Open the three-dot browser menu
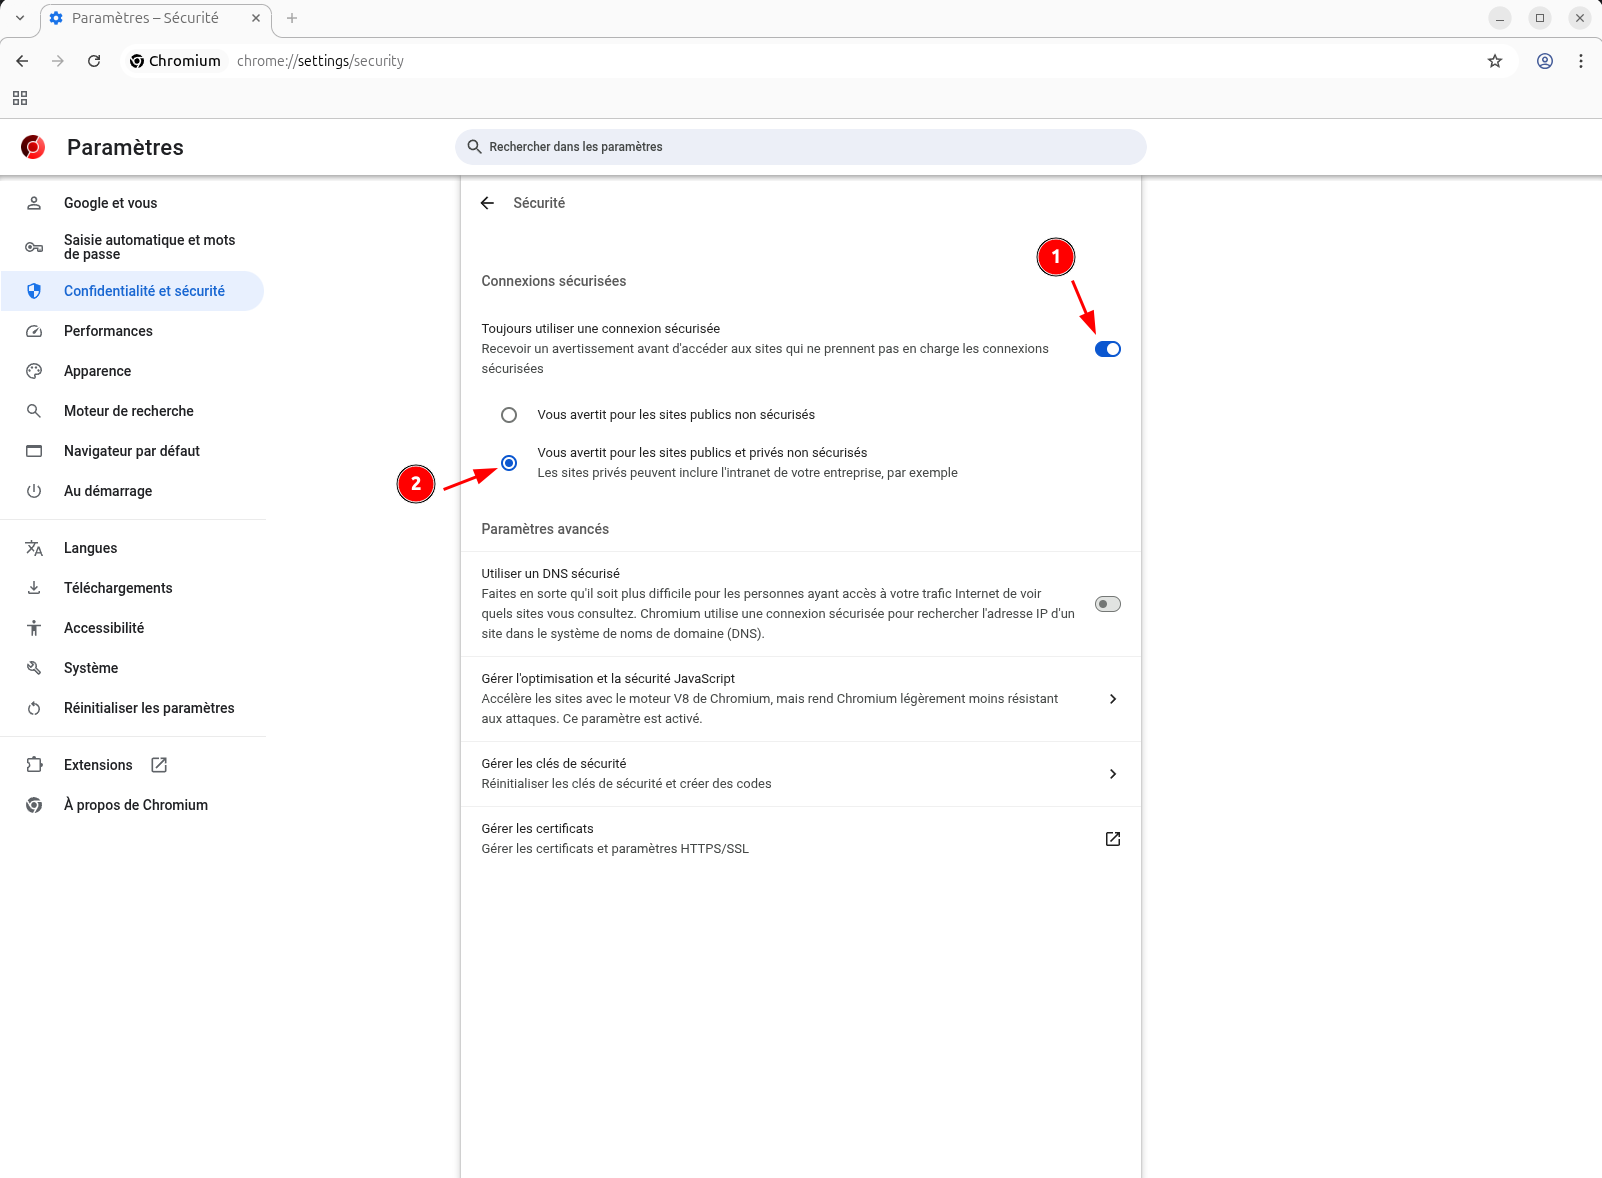This screenshot has width=1602, height=1178. 1581,61
